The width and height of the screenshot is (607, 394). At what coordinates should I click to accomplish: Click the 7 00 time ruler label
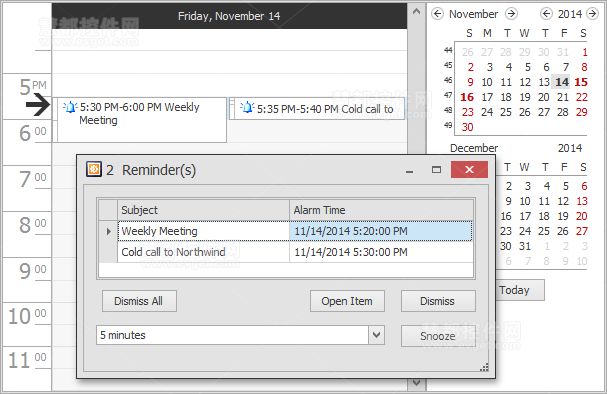[33, 179]
